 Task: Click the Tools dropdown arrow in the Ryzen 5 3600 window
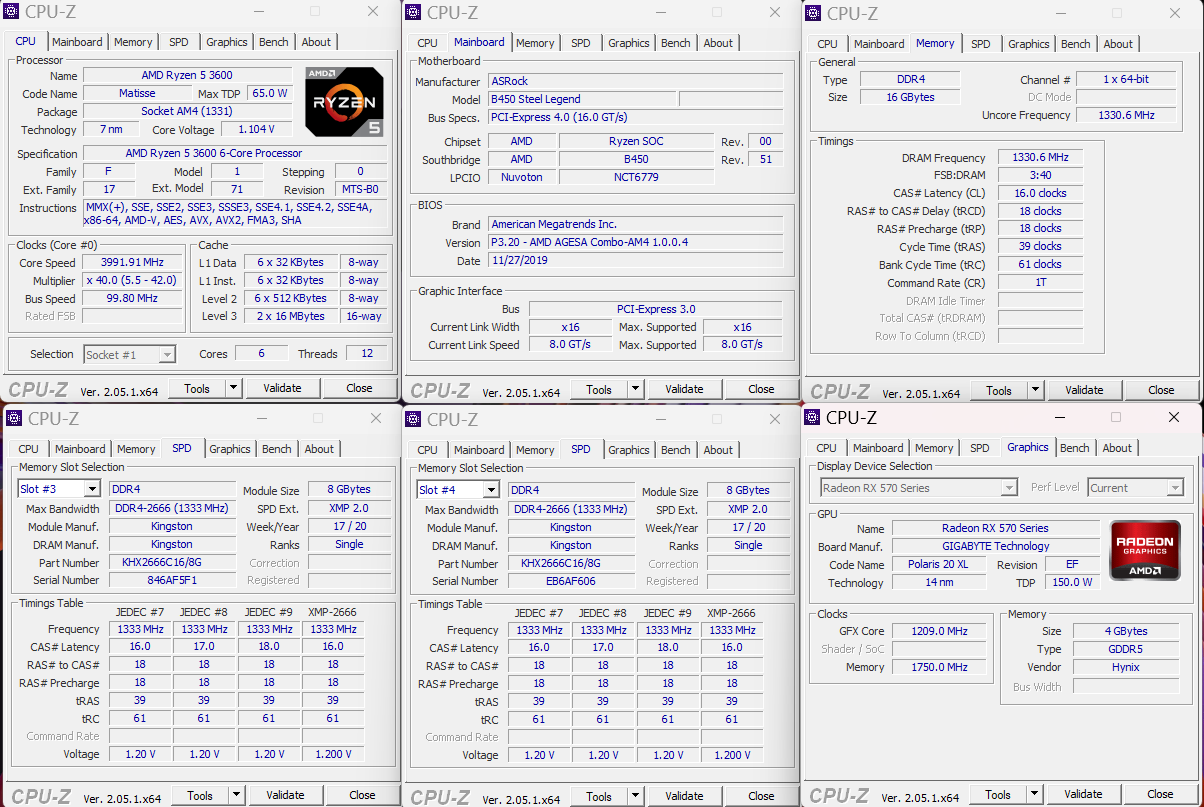click(x=233, y=388)
